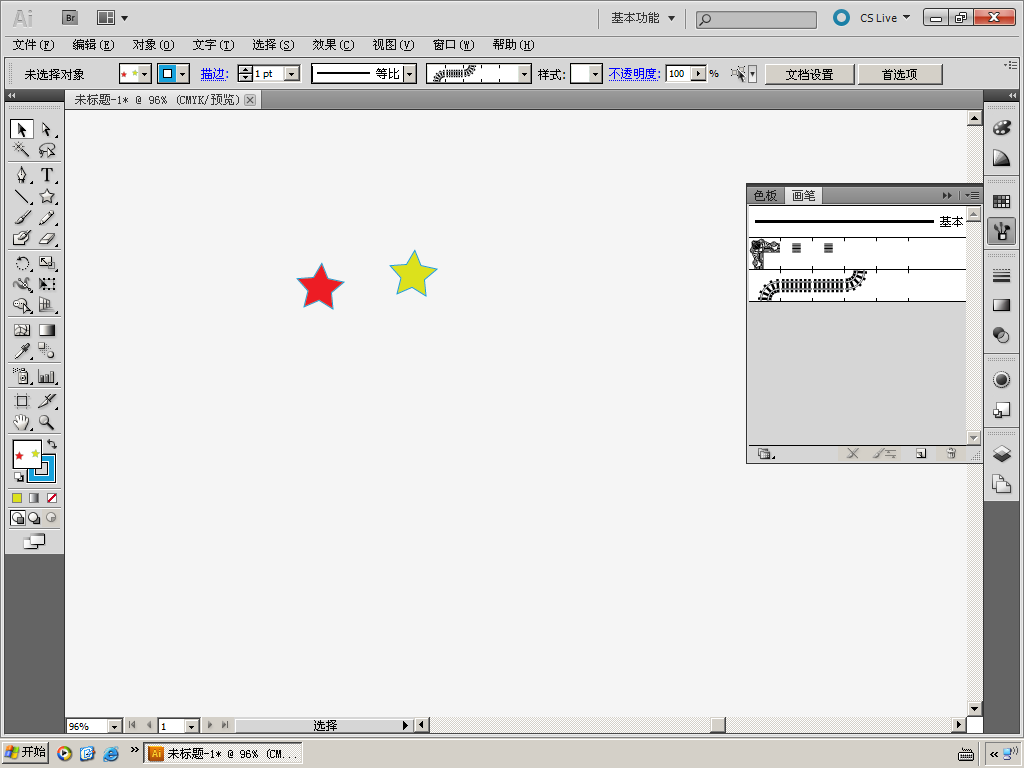
Task: Select the Column Graph tool
Action: [46, 376]
